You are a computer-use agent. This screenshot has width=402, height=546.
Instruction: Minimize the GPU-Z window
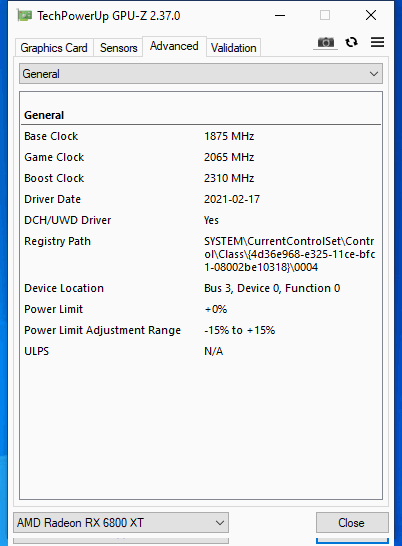280,15
